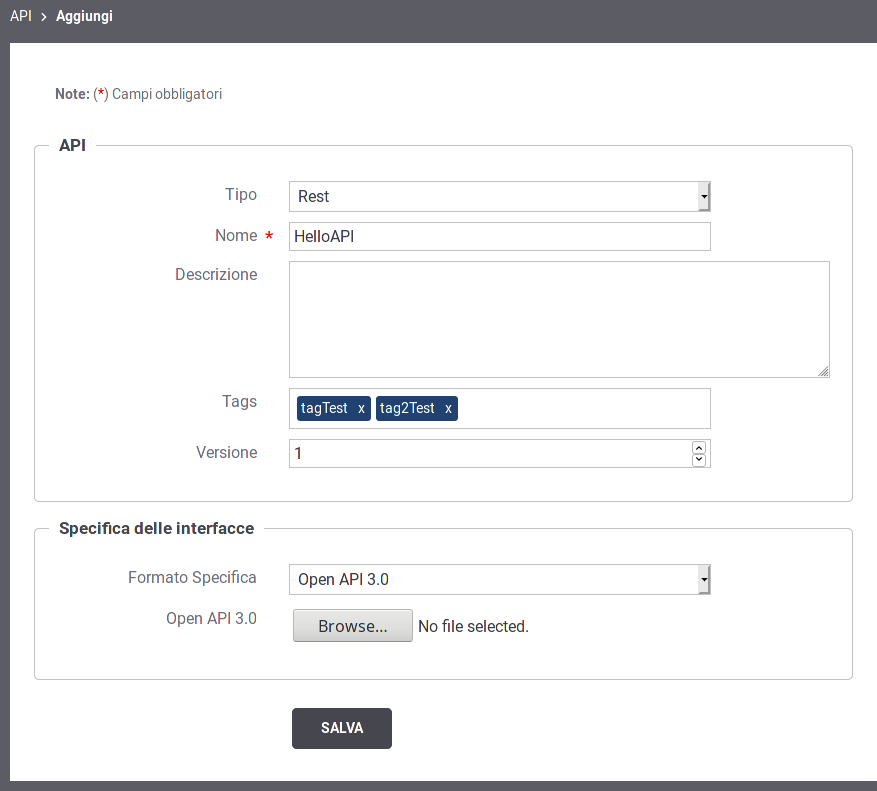Remove the tag2Test tag
877x791 pixels.
click(448, 409)
